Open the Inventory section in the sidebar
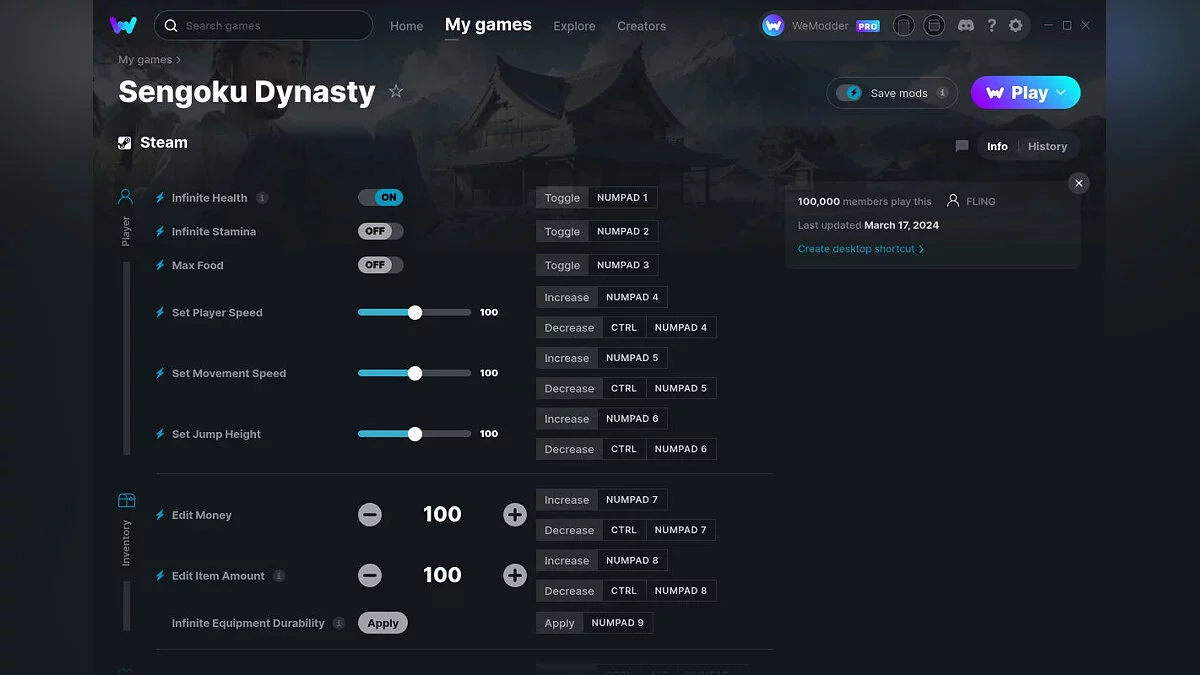1200x675 pixels. [125, 510]
